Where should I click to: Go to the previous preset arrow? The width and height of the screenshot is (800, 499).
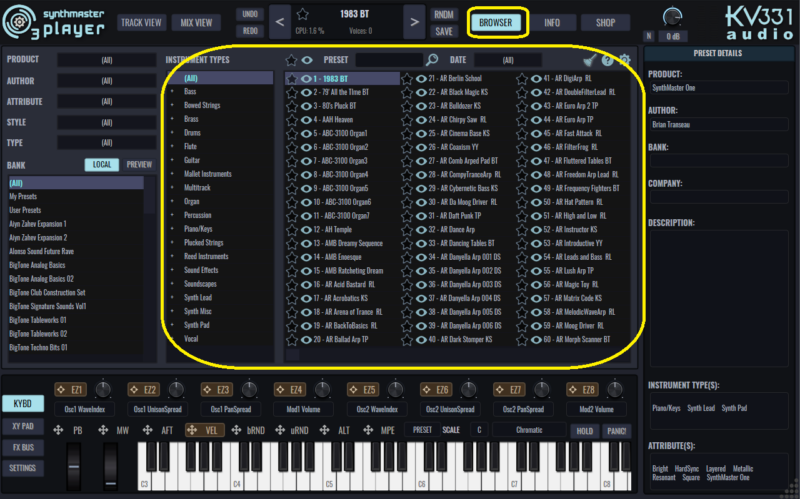[x=280, y=21]
